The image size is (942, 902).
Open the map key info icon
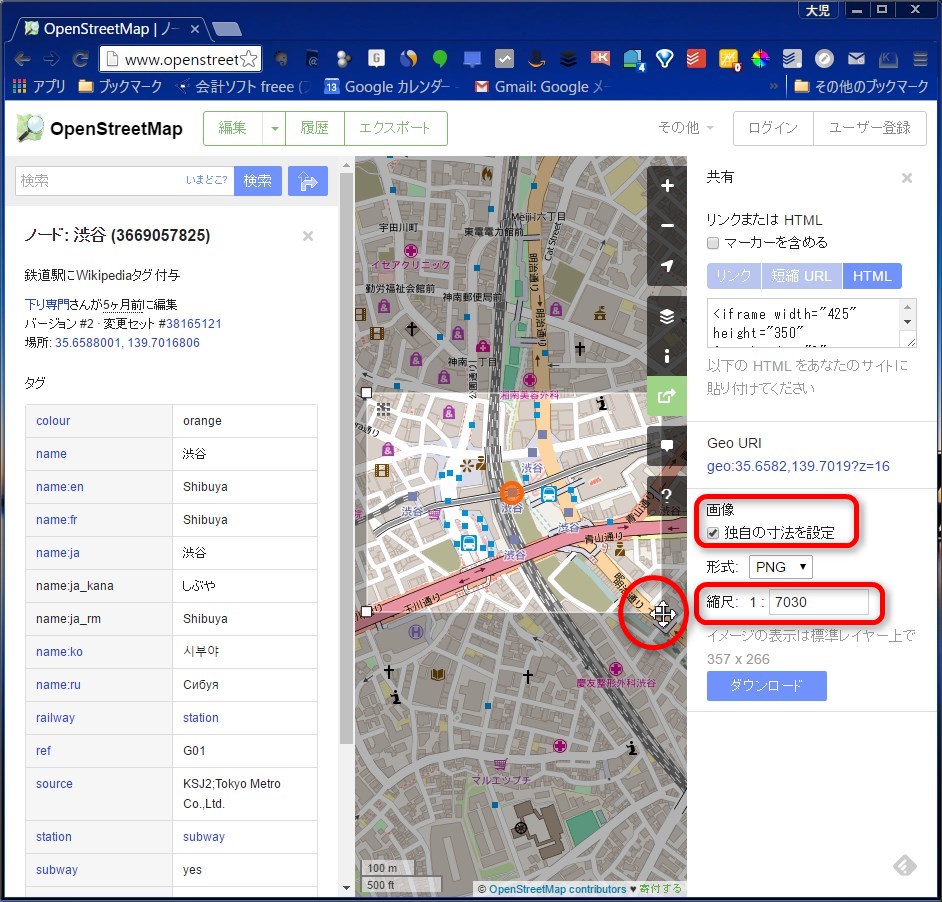click(667, 356)
